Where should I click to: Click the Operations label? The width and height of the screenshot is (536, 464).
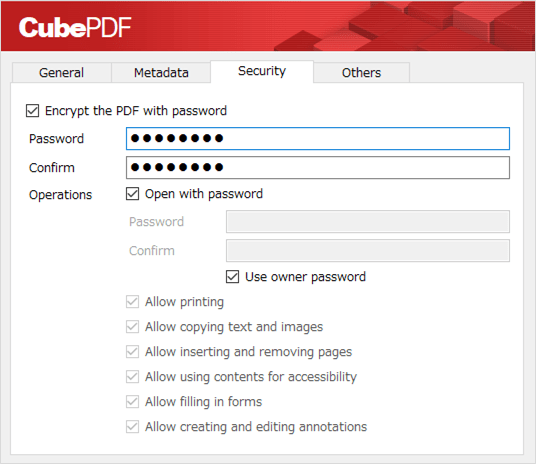[x=61, y=195]
